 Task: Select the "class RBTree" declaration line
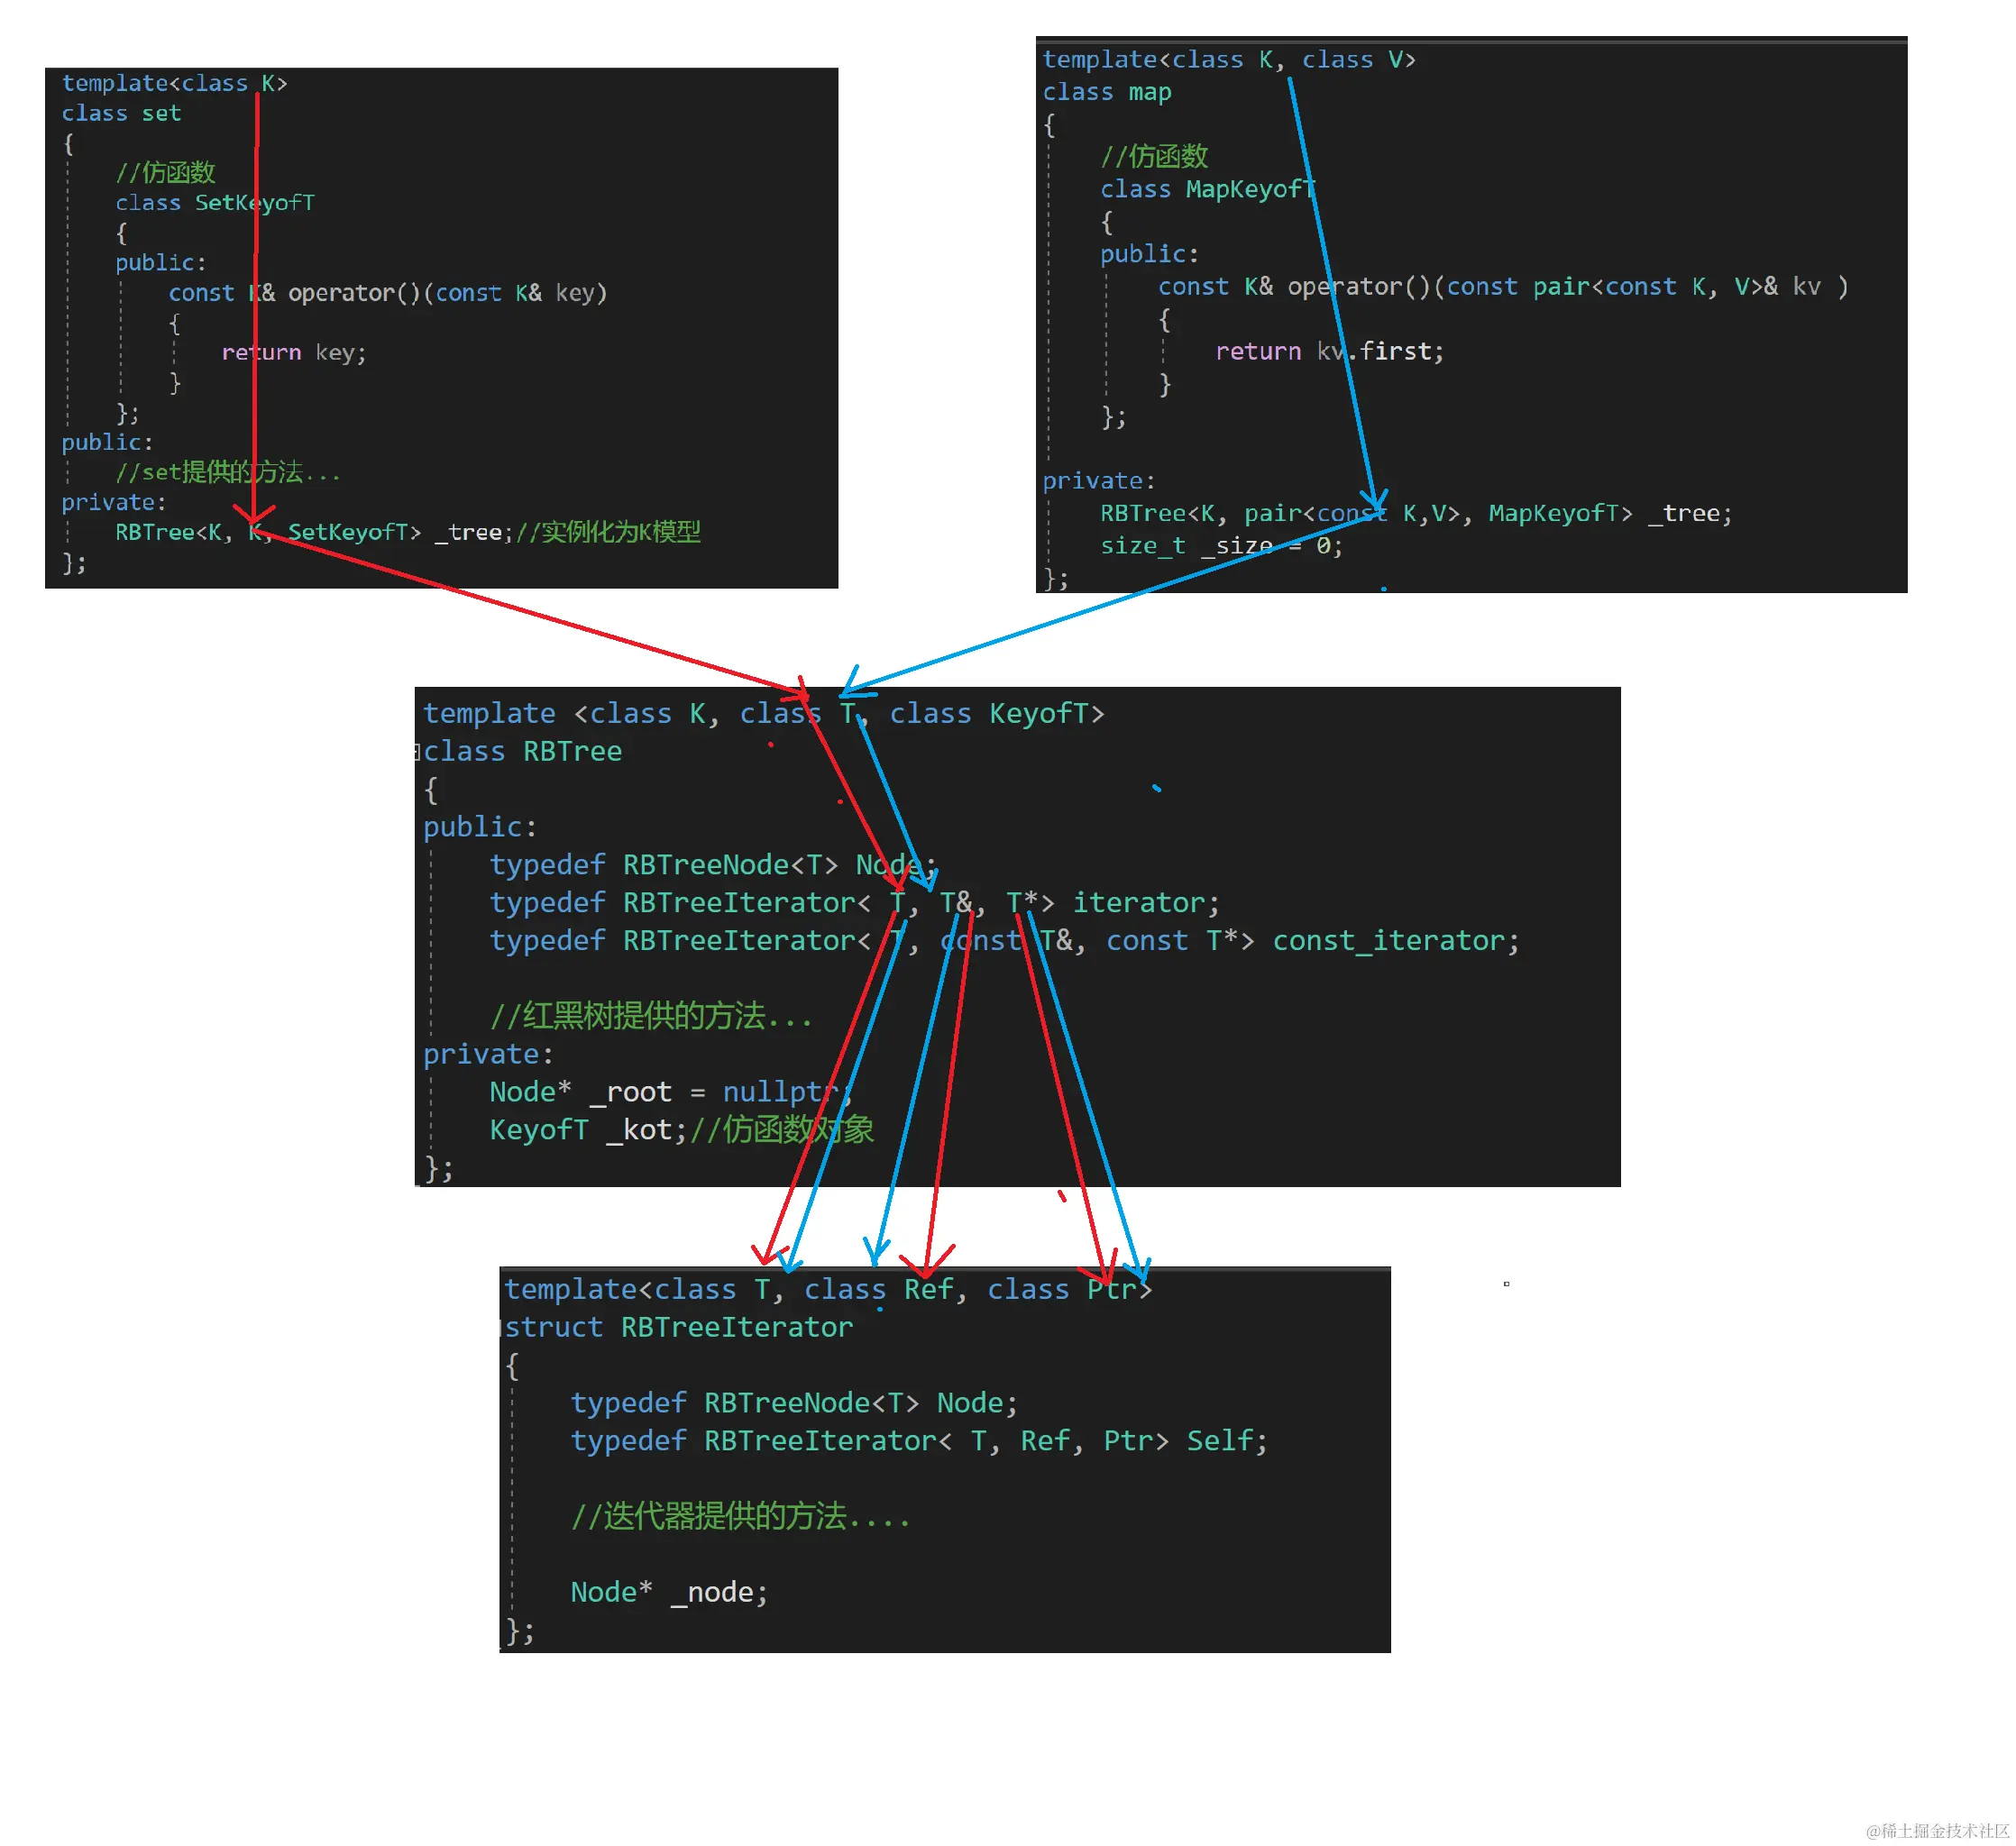click(522, 751)
